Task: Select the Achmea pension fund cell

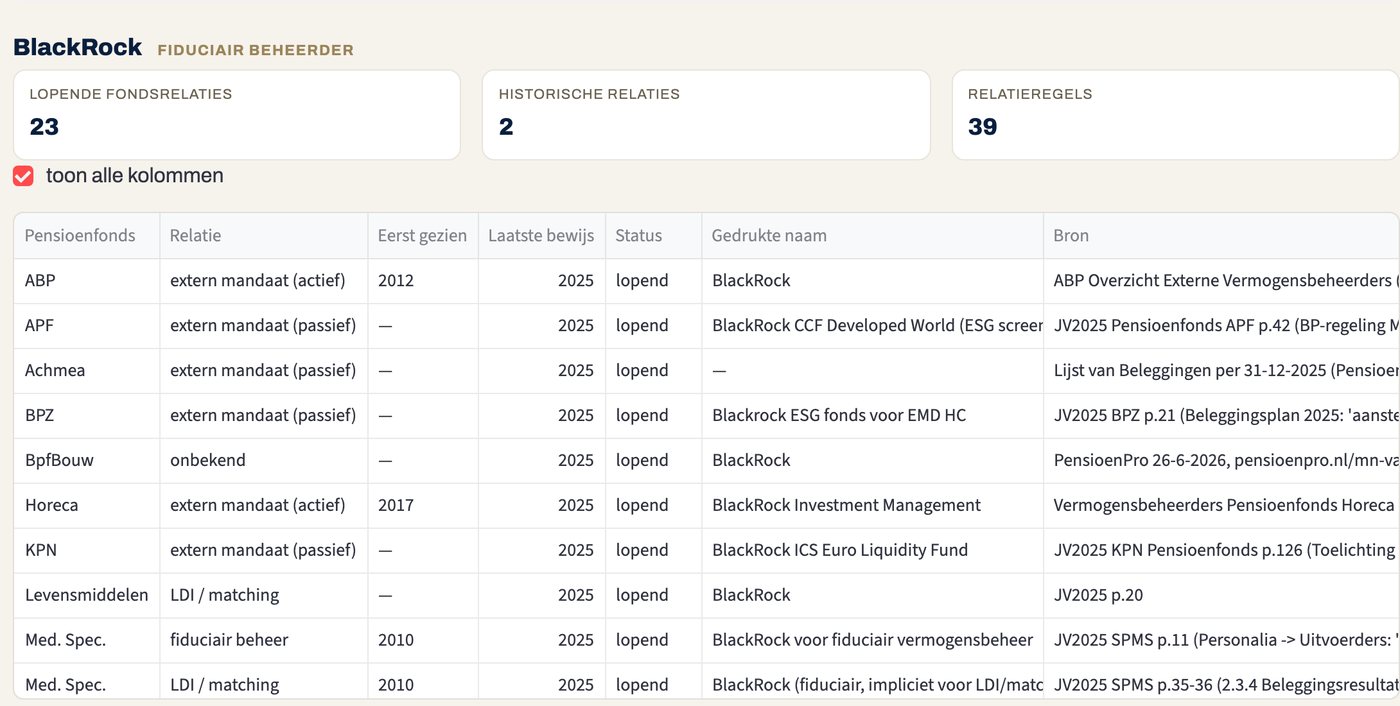Action: [87, 371]
